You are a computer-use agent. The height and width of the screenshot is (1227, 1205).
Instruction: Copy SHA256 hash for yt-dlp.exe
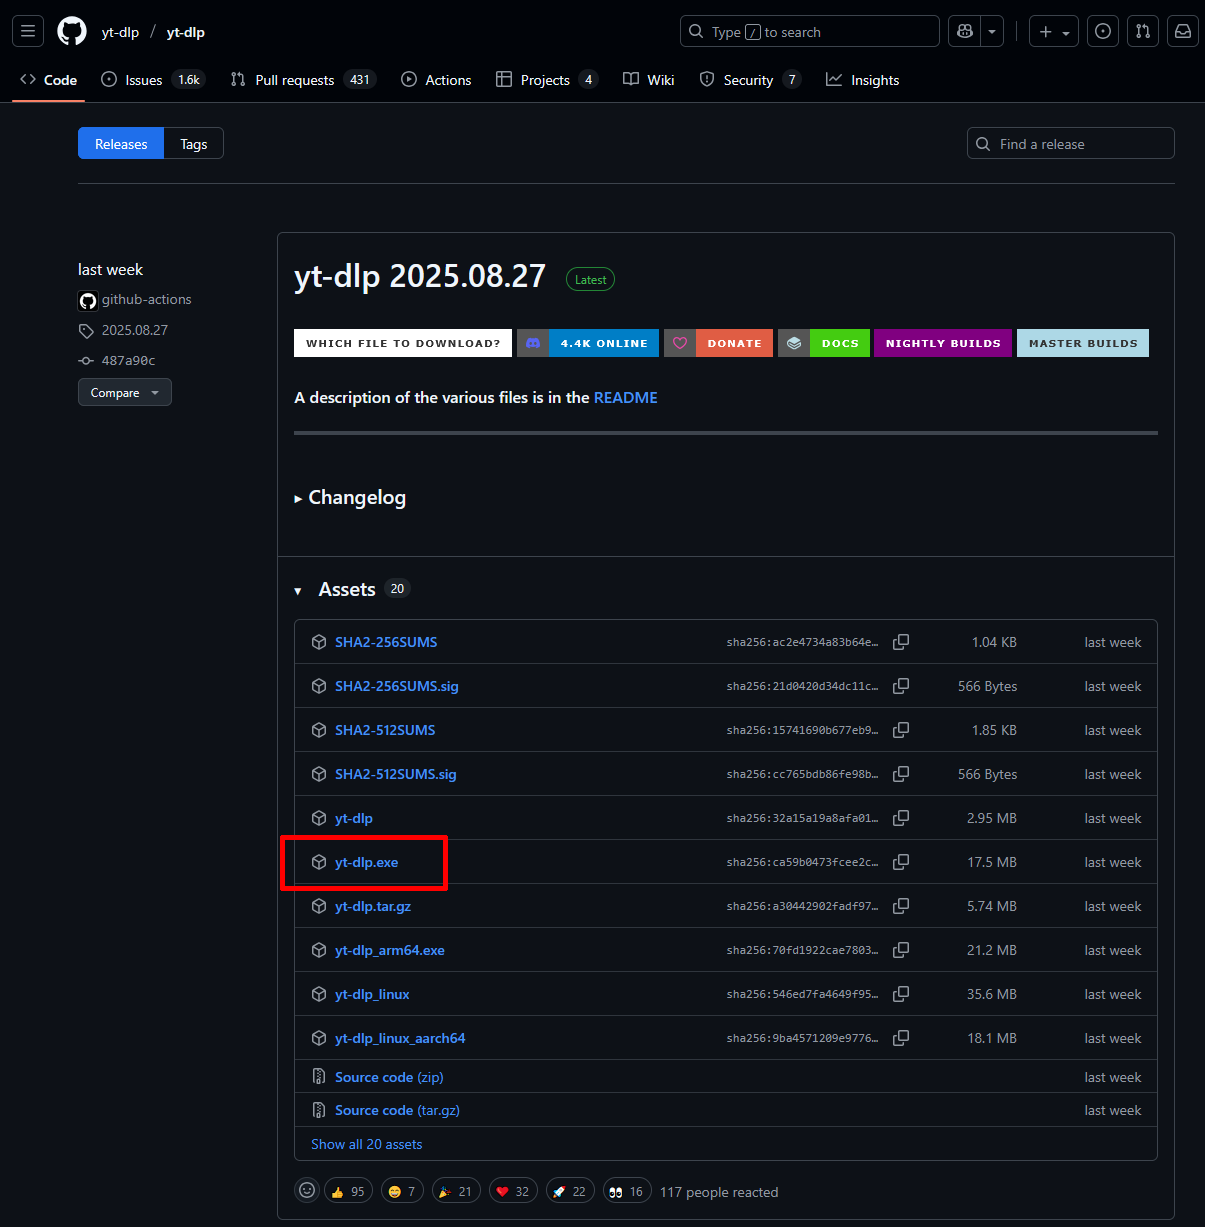[x=901, y=862]
